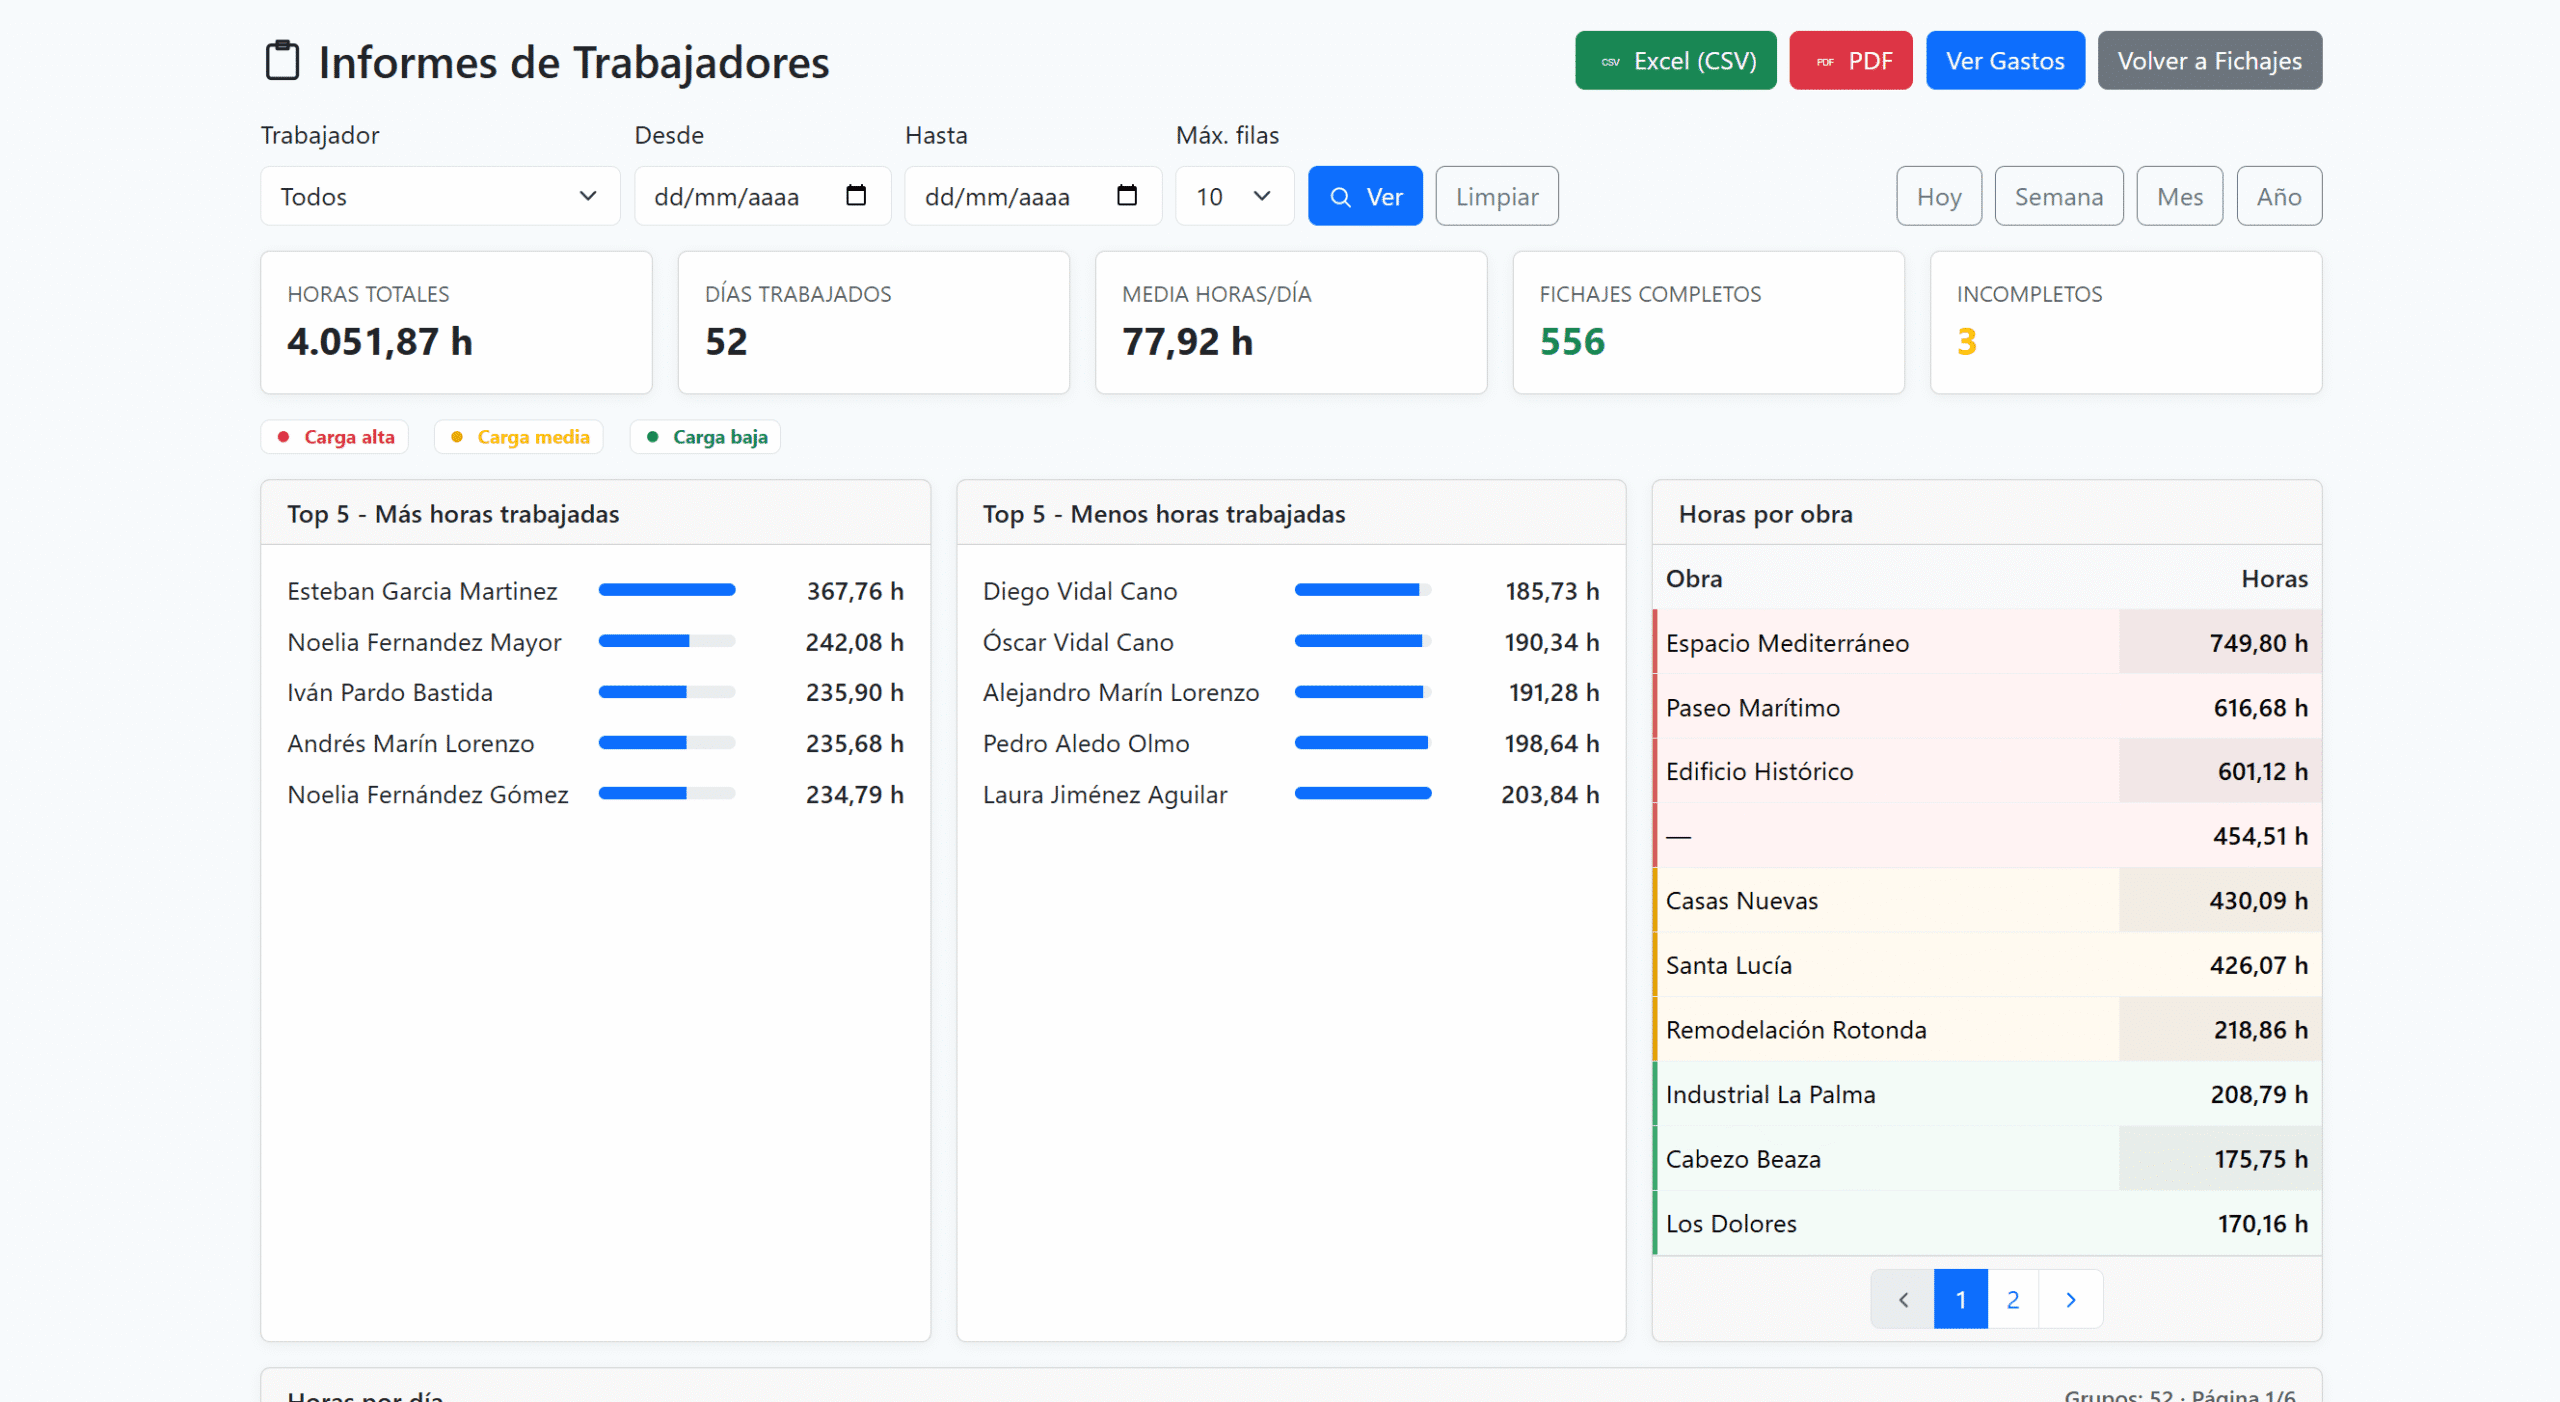
Task: Select page 2 in the obra pagination
Action: click(2013, 1299)
